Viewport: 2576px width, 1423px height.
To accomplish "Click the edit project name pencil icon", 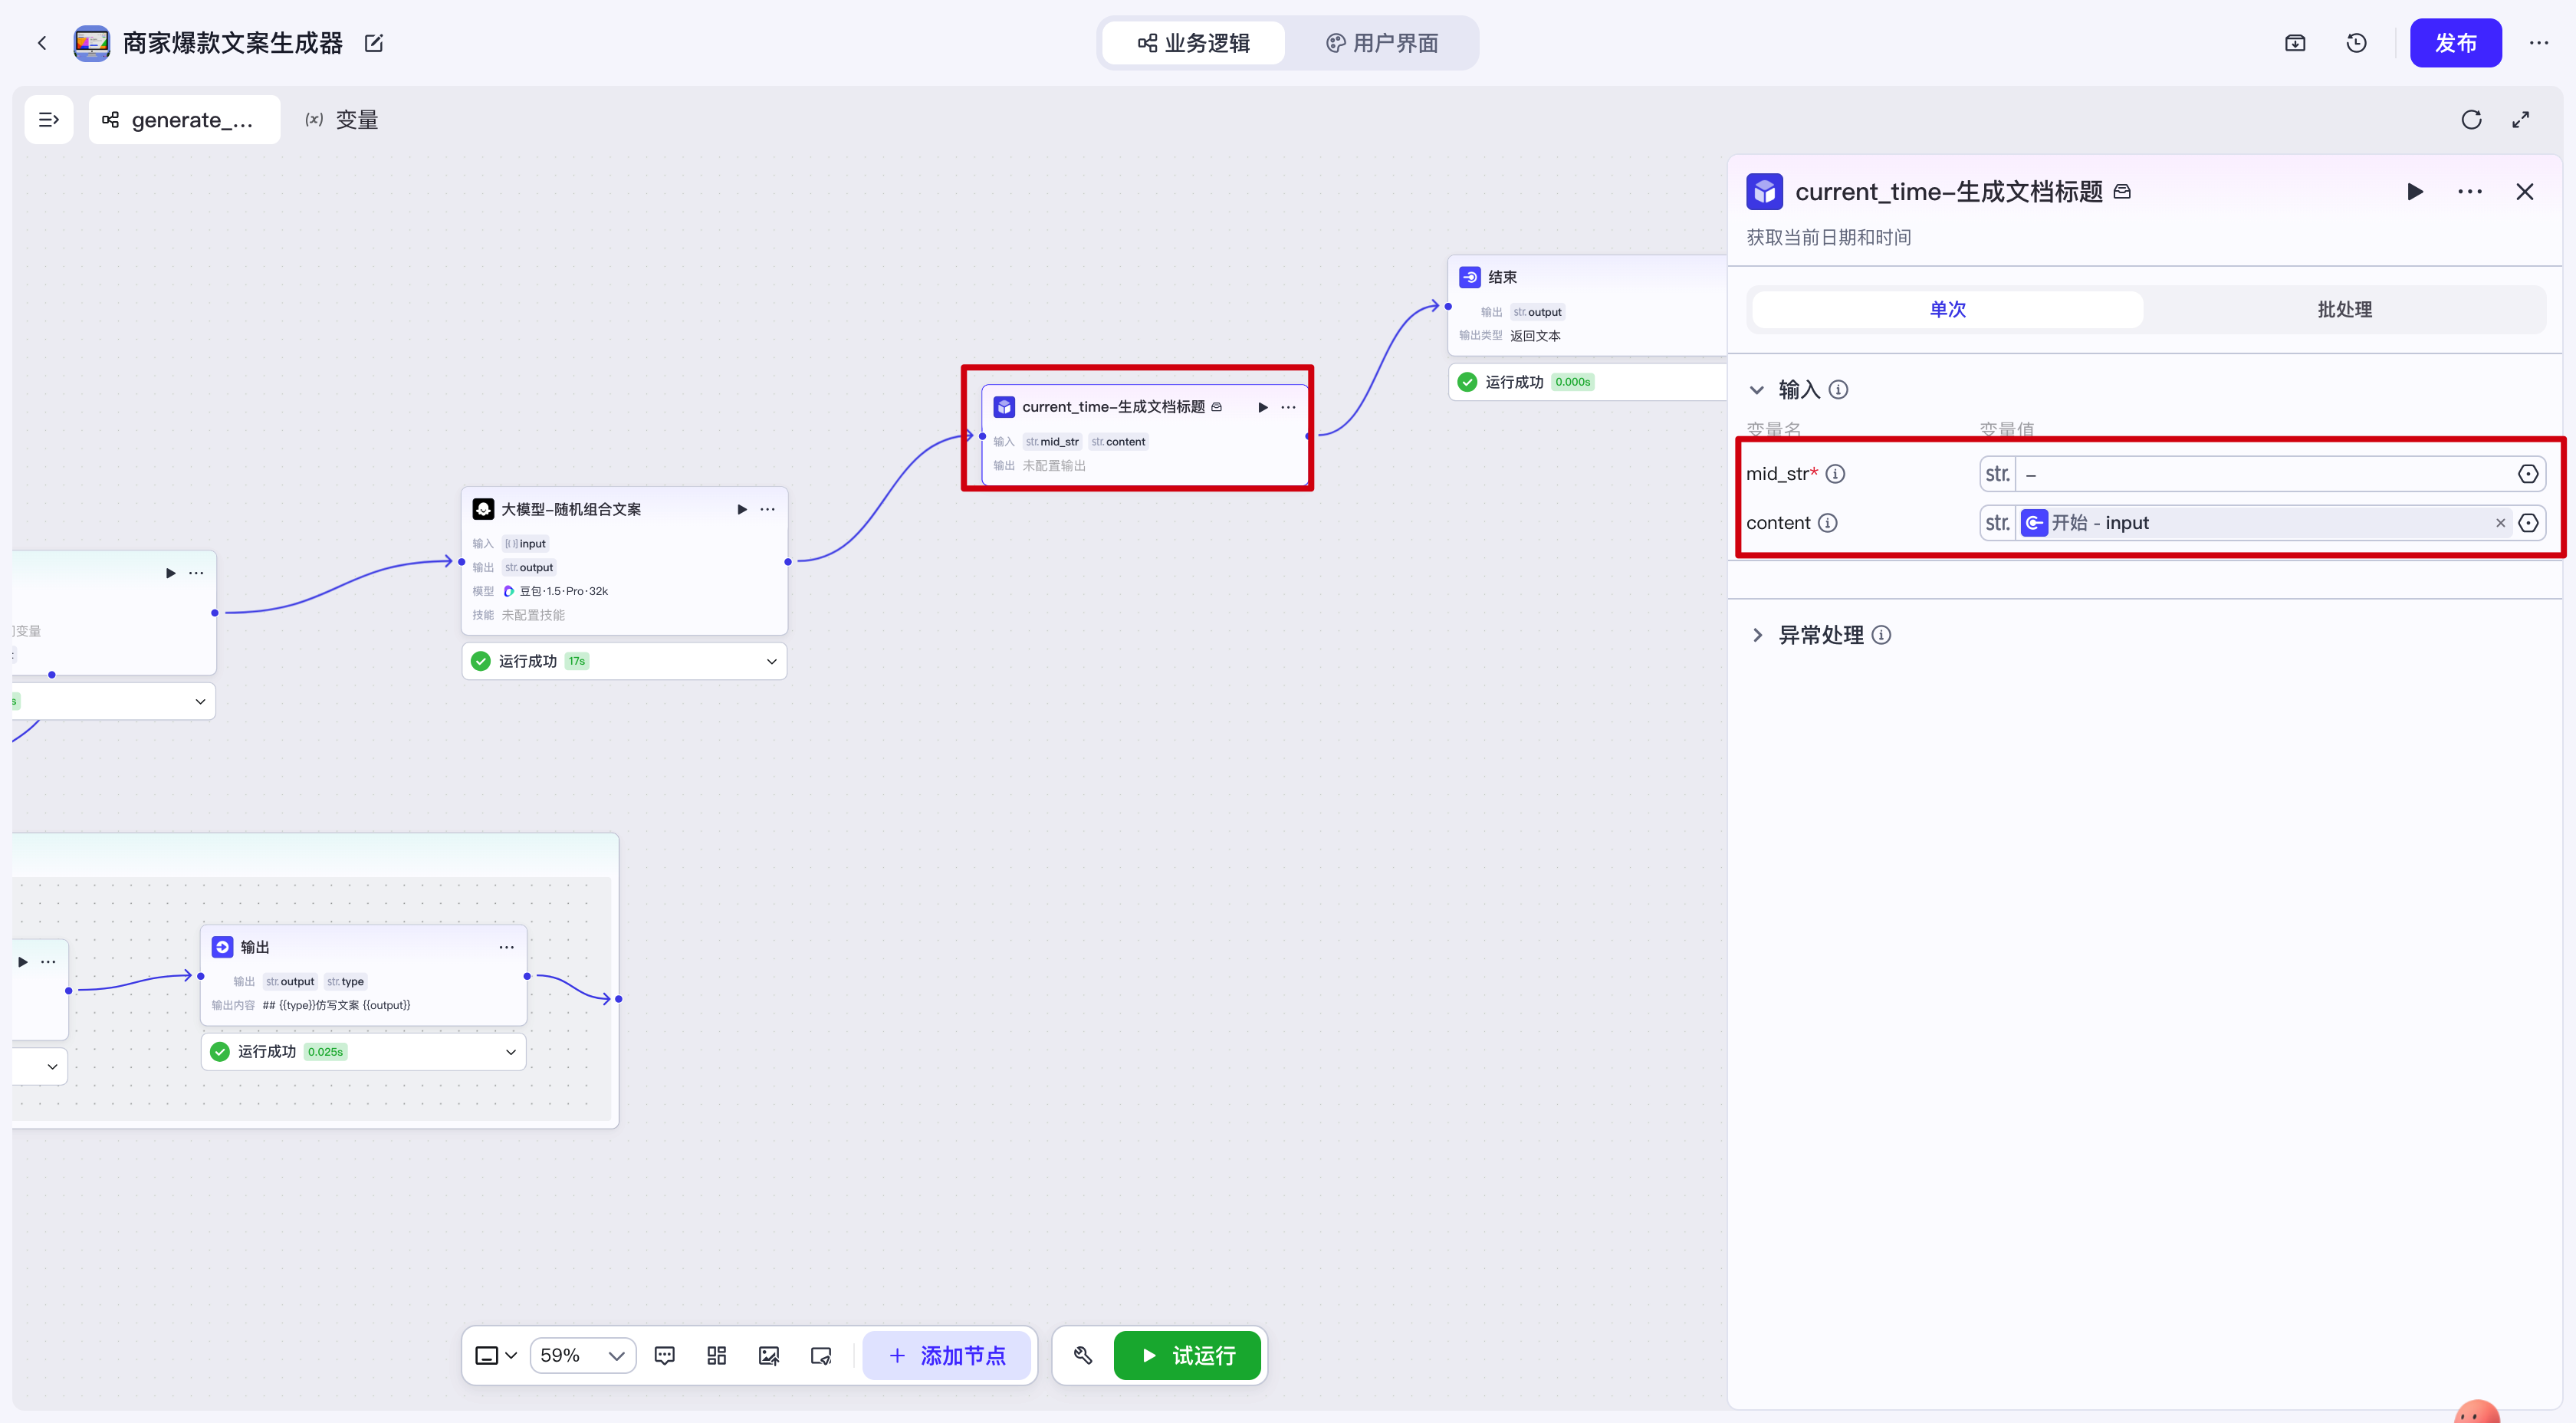I will pyautogui.click(x=374, y=43).
